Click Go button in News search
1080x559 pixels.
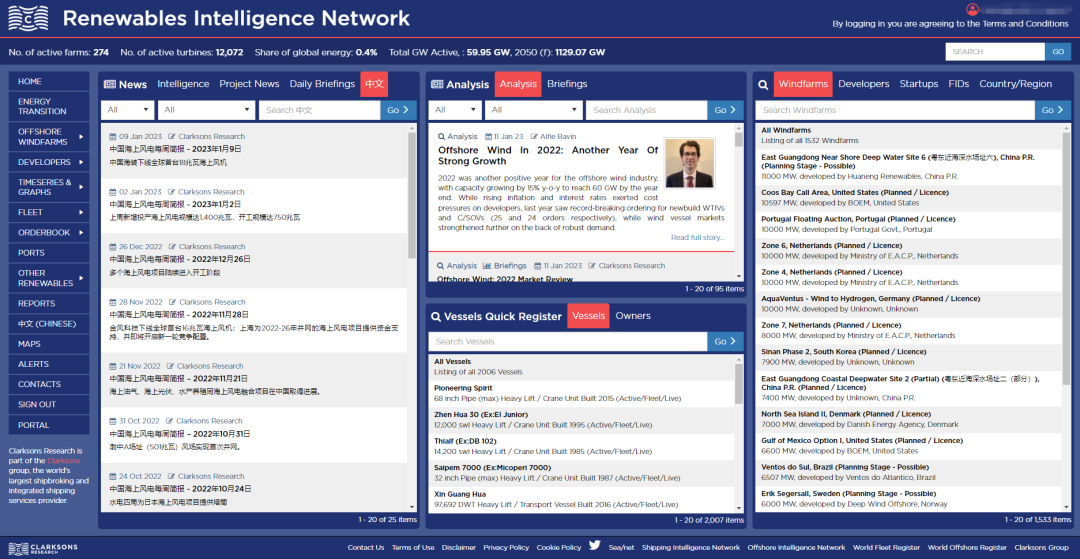(399, 110)
